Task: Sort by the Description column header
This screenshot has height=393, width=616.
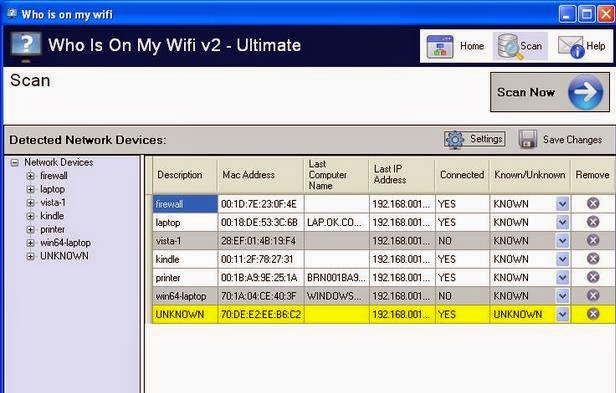Action: point(185,175)
